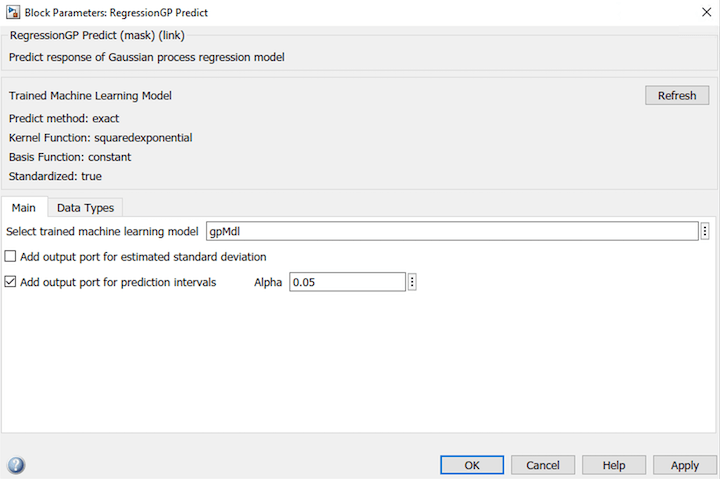
Task: Click the 'Select trained machine learning model' label
Action: [x=102, y=231]
